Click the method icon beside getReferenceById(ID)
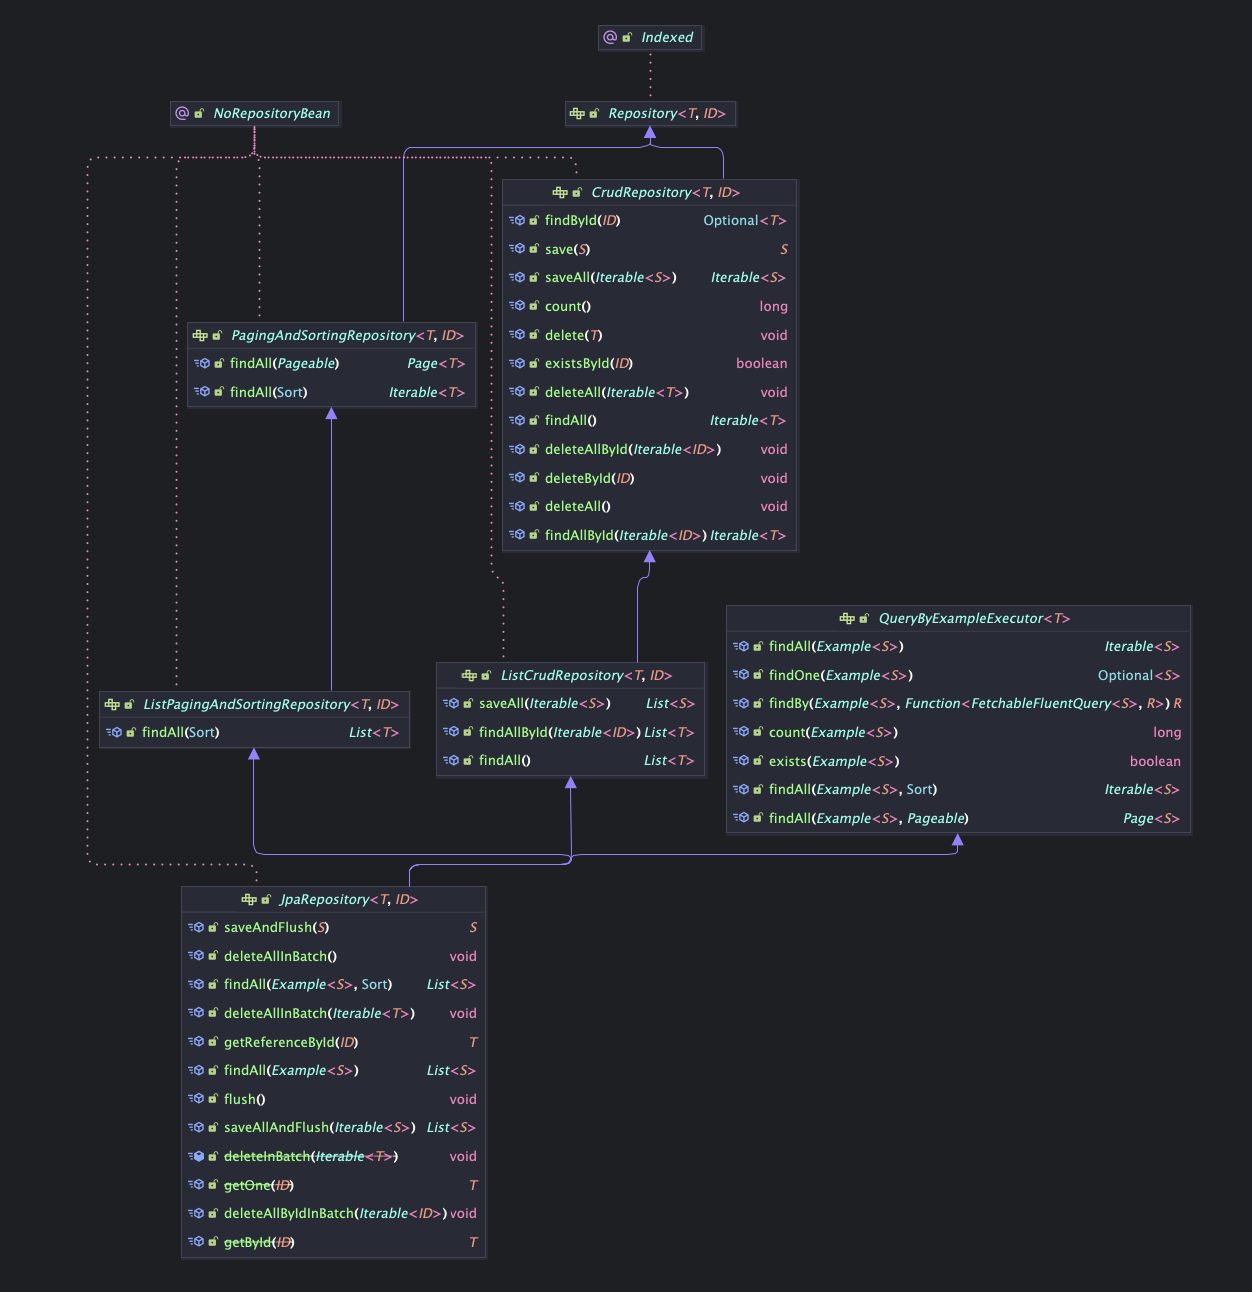The image size is (1252, 1292). tap(196, 1042)
